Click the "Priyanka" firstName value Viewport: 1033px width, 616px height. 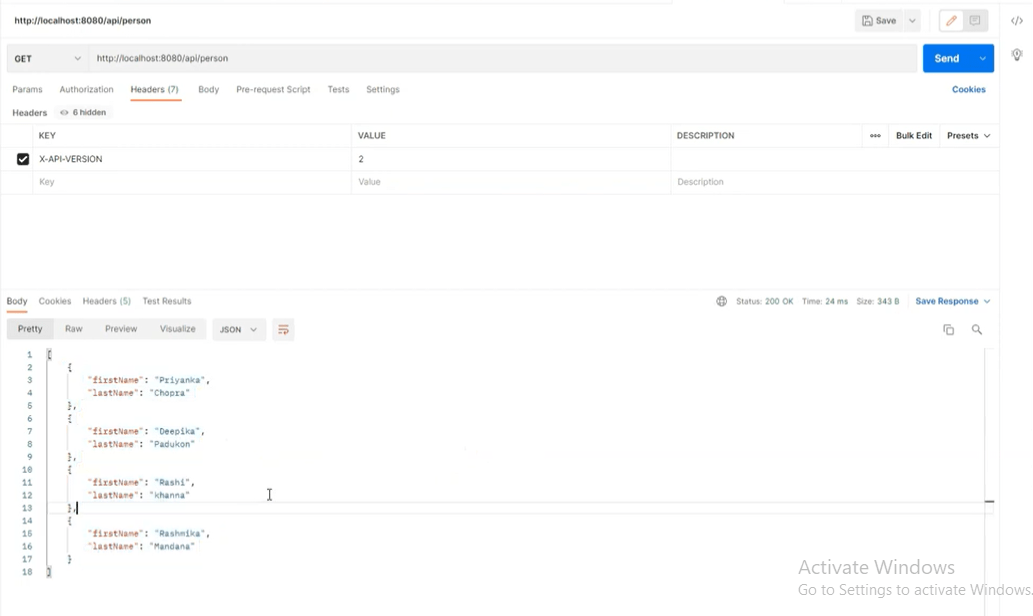click(180, 380)
